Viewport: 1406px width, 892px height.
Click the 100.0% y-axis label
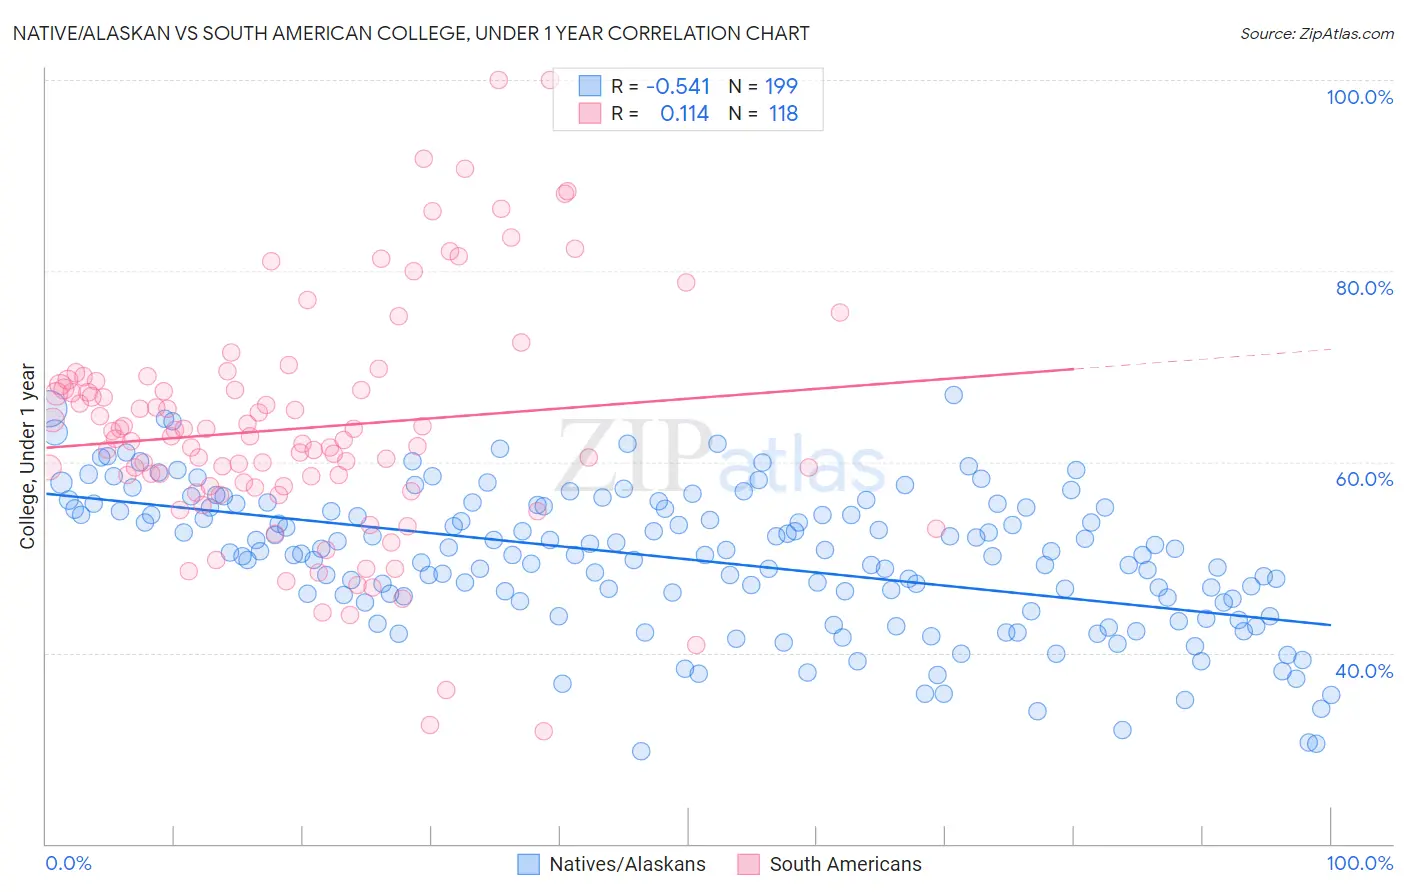[1360, 97]
